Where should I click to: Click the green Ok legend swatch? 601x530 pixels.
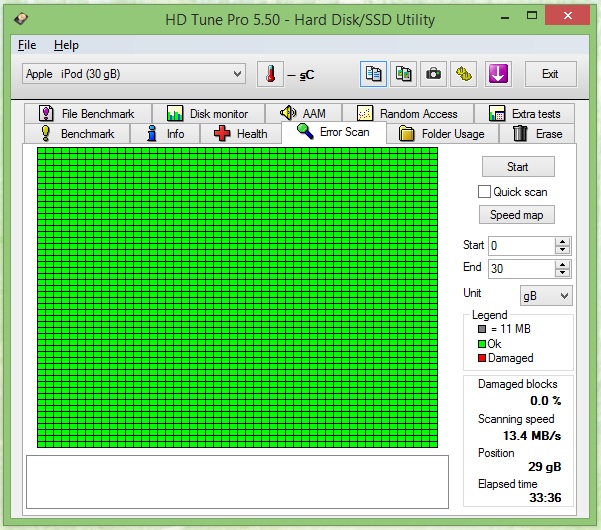(x=482, y=344)
